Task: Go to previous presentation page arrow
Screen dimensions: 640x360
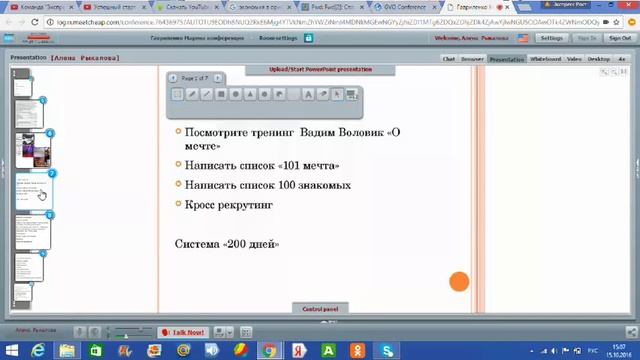Action: 173,78
